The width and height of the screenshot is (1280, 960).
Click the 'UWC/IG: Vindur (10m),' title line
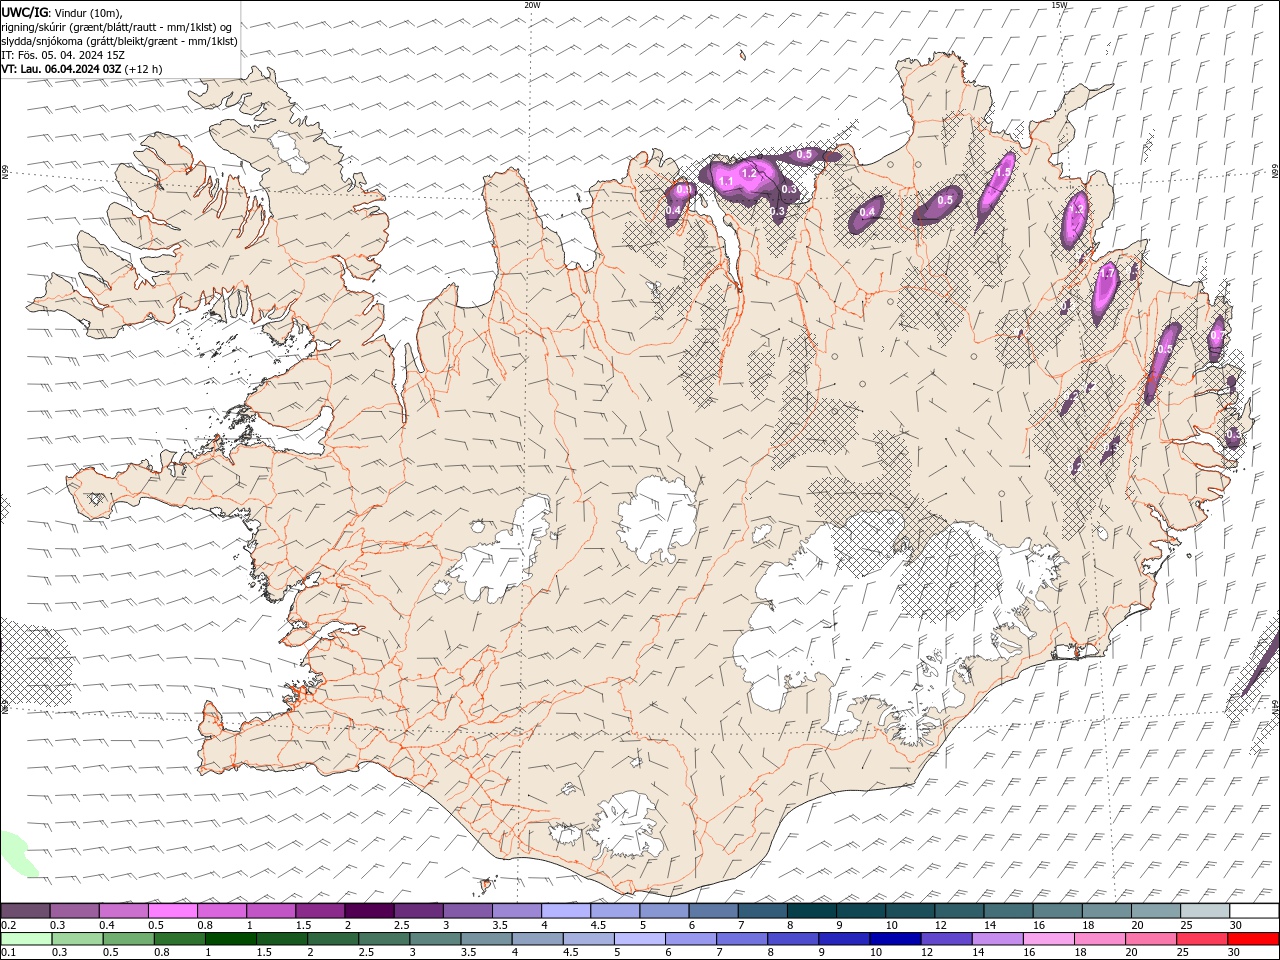61,12
